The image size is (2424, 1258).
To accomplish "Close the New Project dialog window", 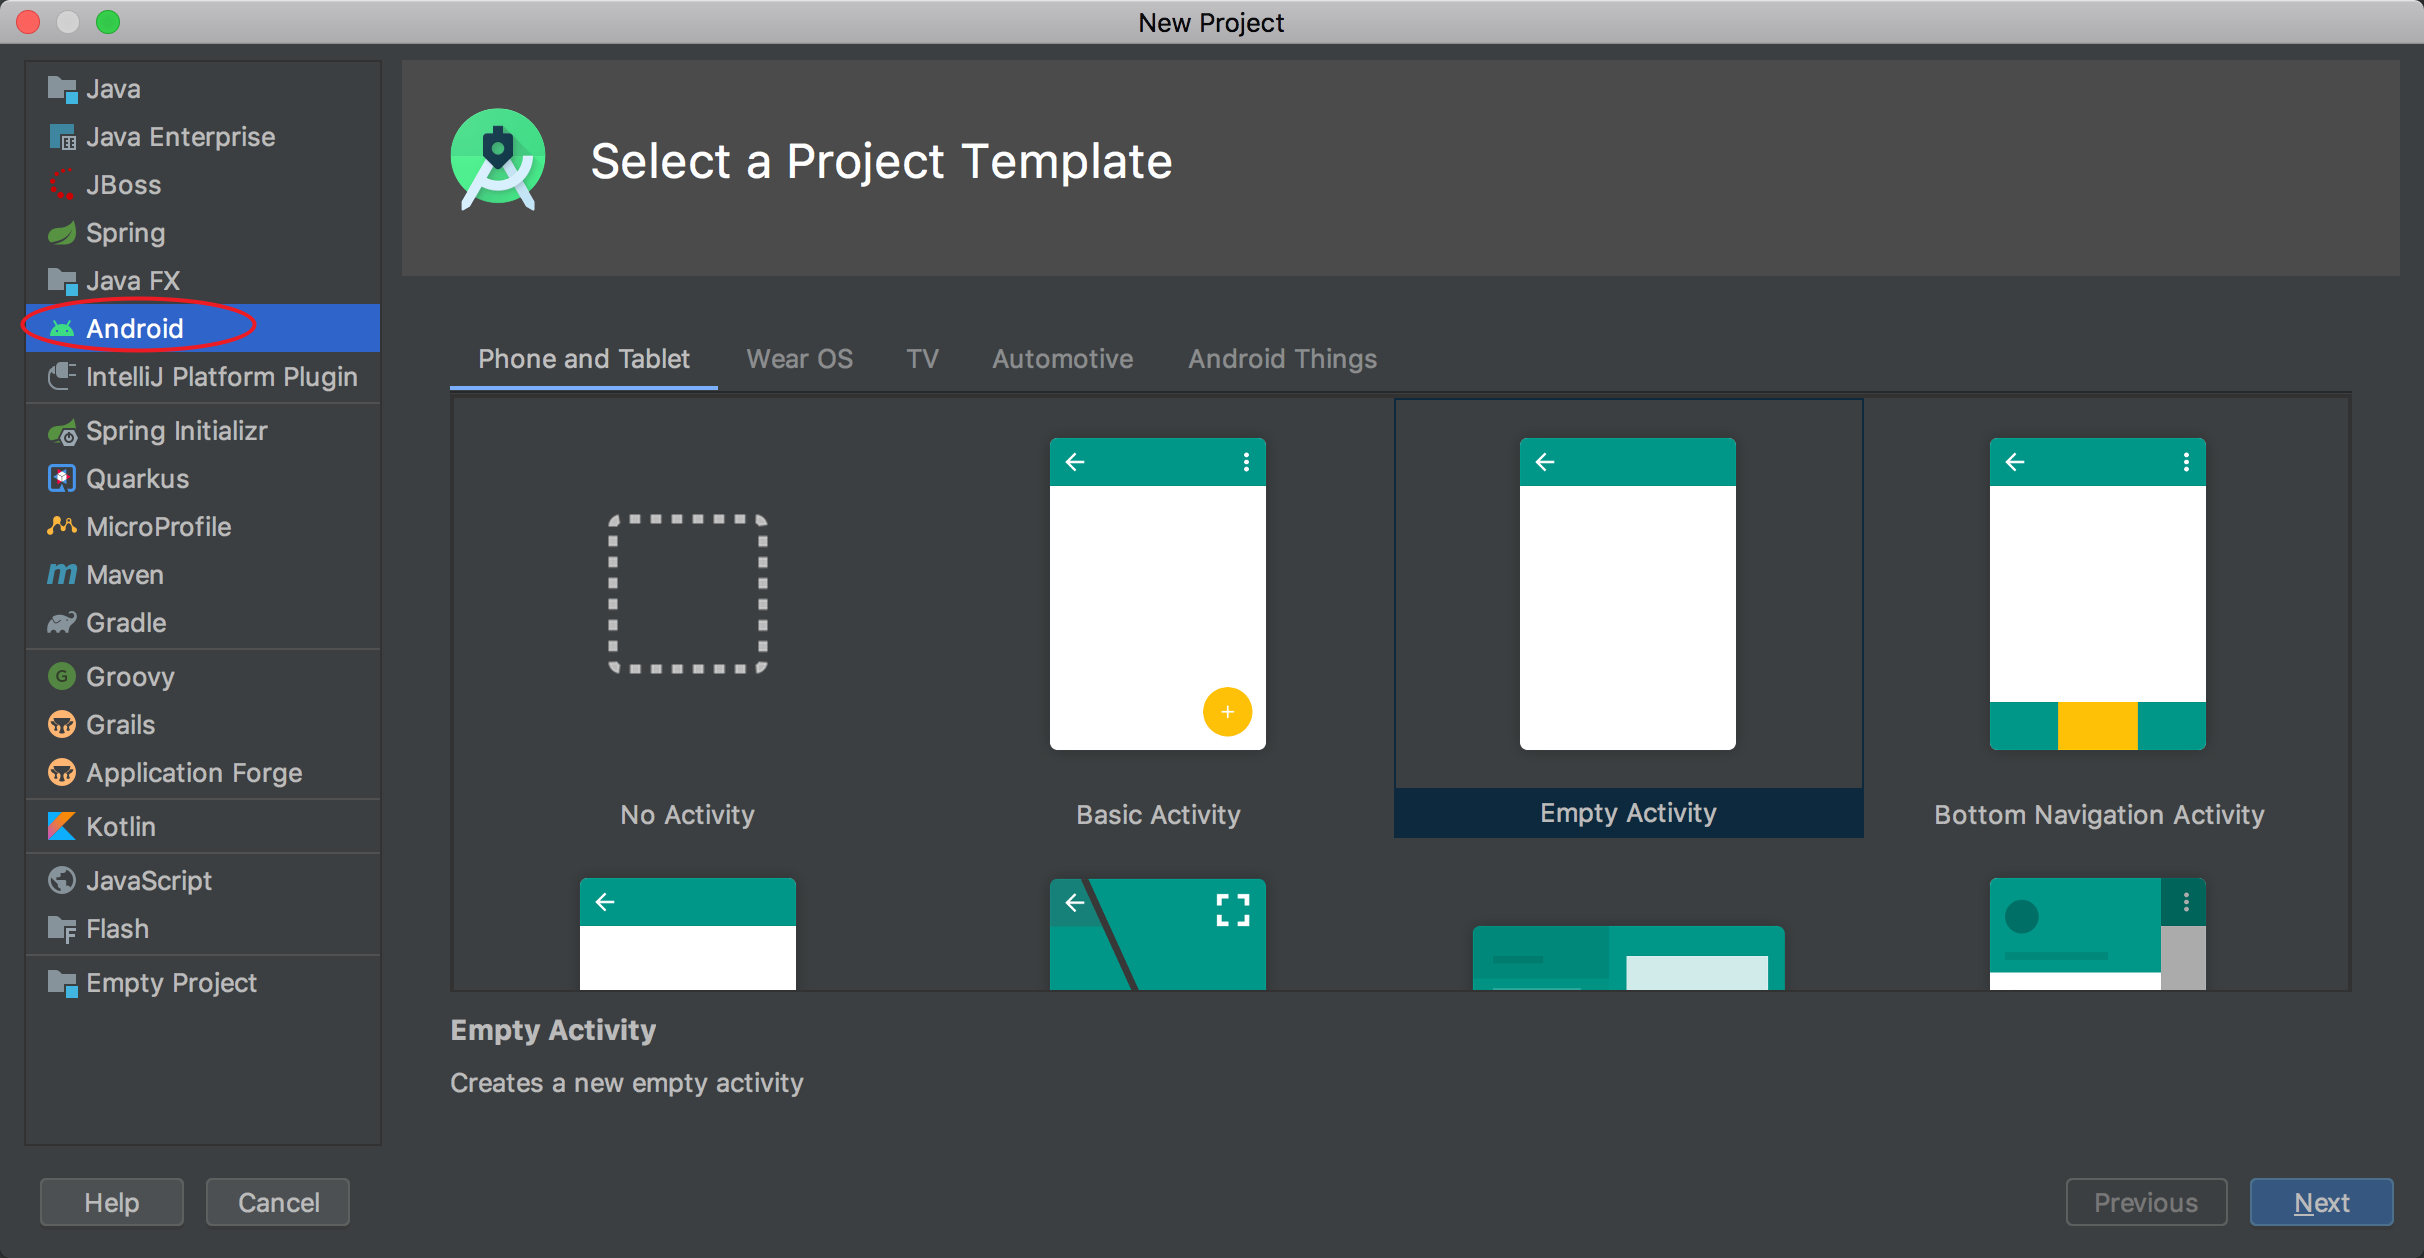I will [x=28, y=22].
